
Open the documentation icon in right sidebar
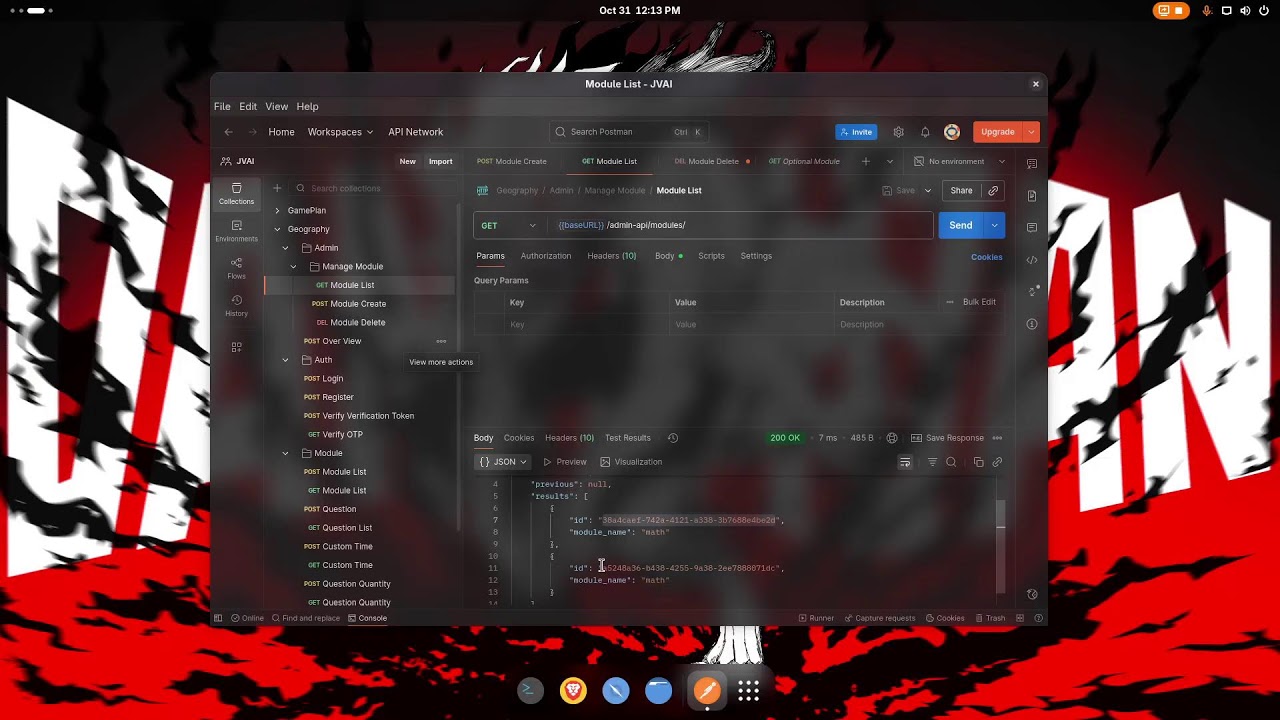(x=1032, y=195)
